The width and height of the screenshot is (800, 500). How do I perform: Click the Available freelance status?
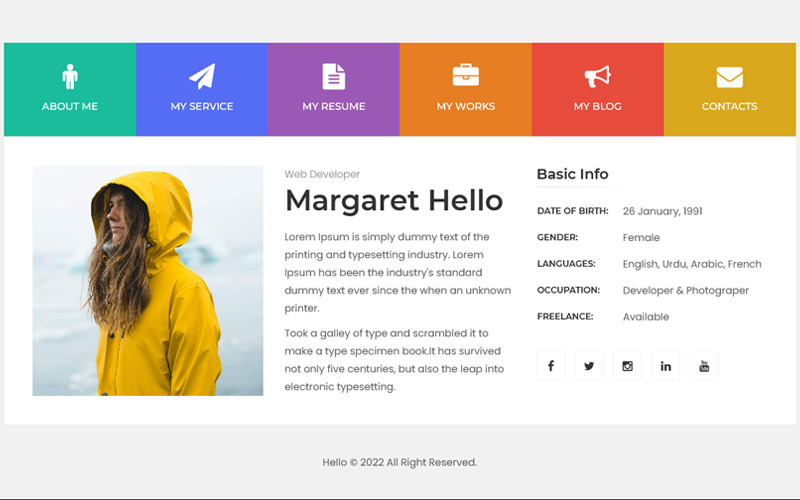[x=646, y=317]
